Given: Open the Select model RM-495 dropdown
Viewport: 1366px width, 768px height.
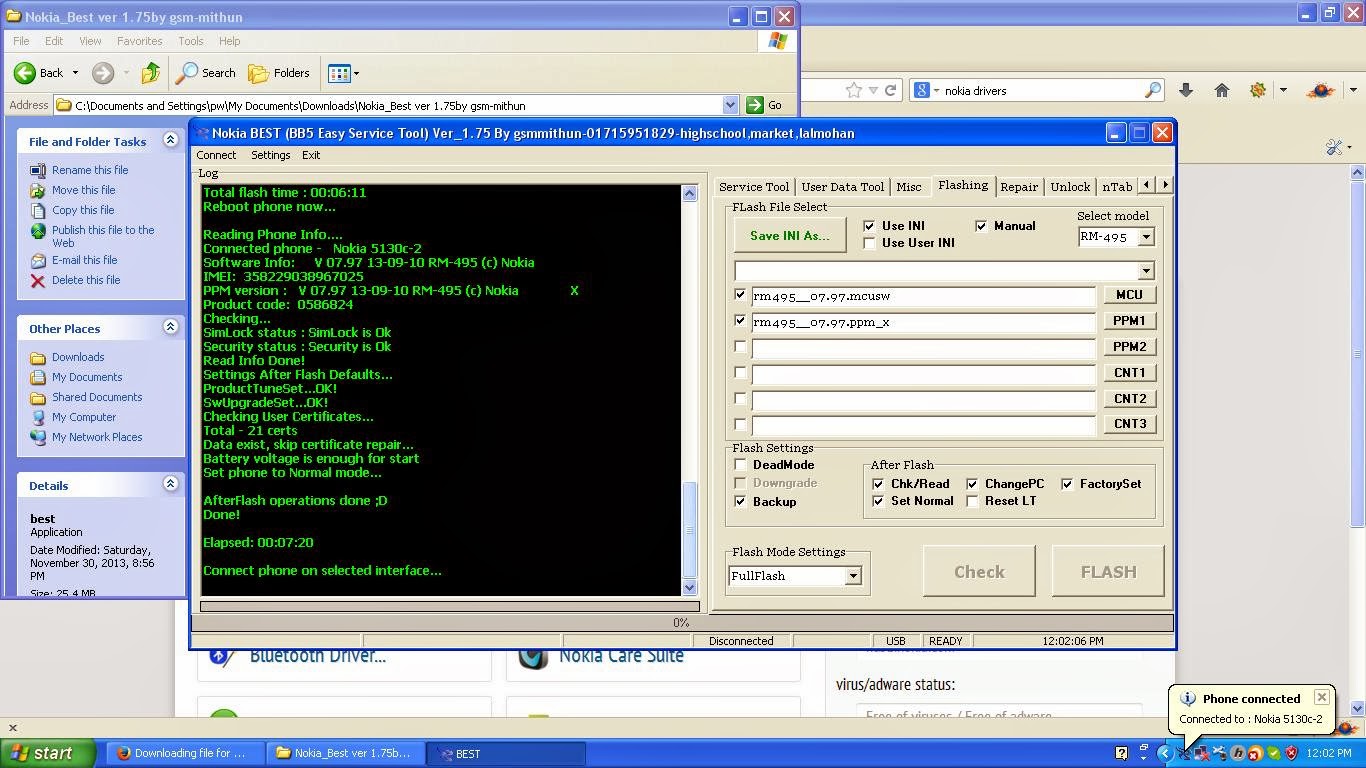Looking at the screenshot, I should [1146, 237].
